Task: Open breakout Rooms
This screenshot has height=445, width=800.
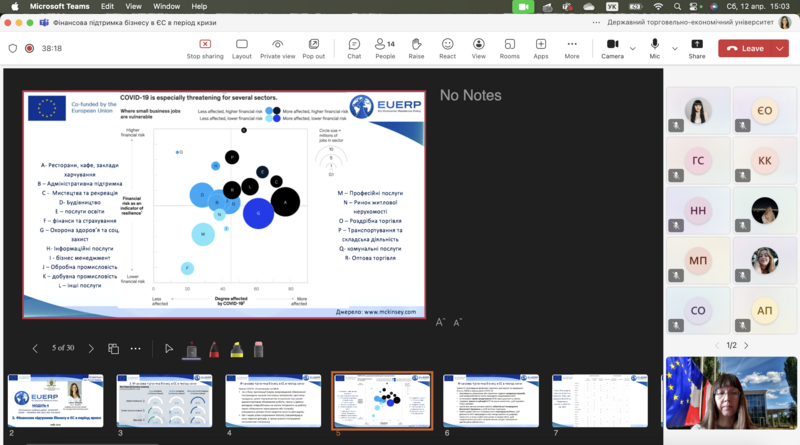Action: pos(509,48)
